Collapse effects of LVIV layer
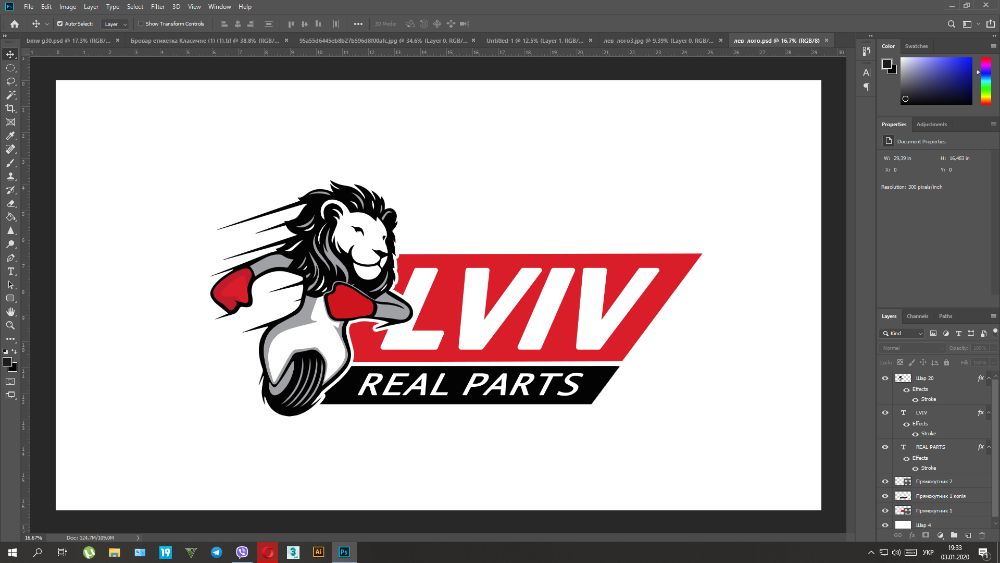 989,413
